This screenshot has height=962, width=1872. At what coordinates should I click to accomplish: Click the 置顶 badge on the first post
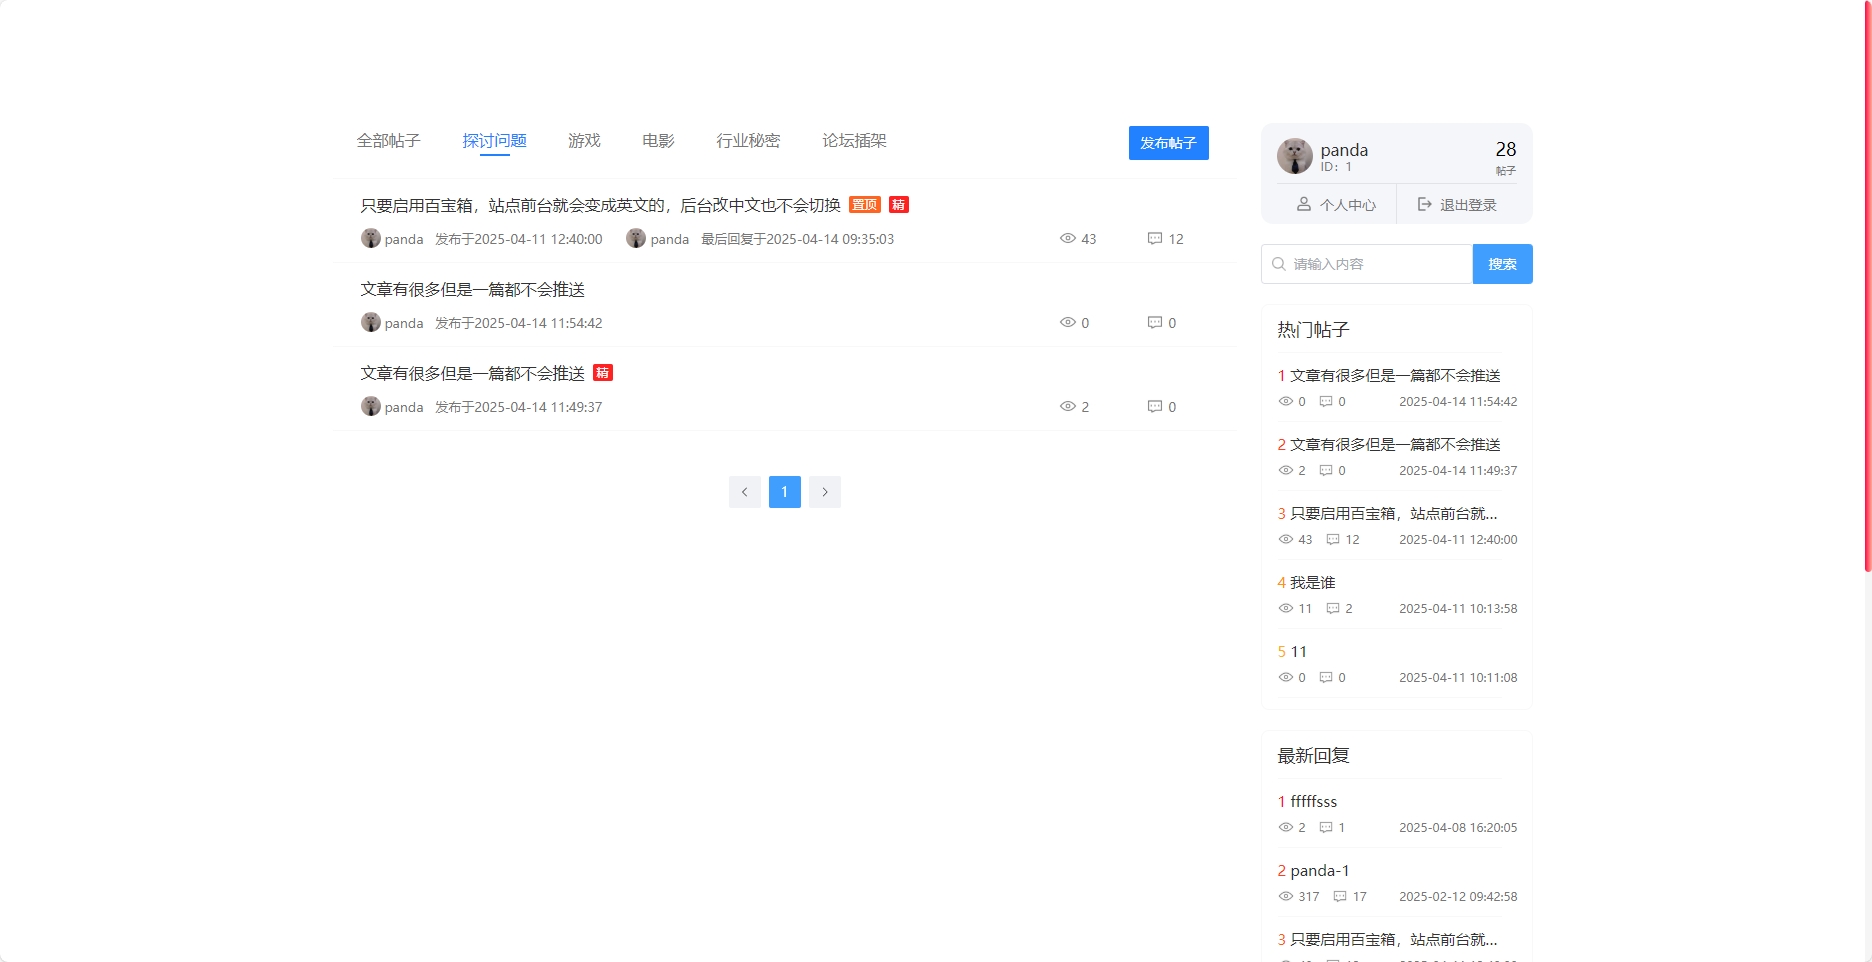click(864, 205)
